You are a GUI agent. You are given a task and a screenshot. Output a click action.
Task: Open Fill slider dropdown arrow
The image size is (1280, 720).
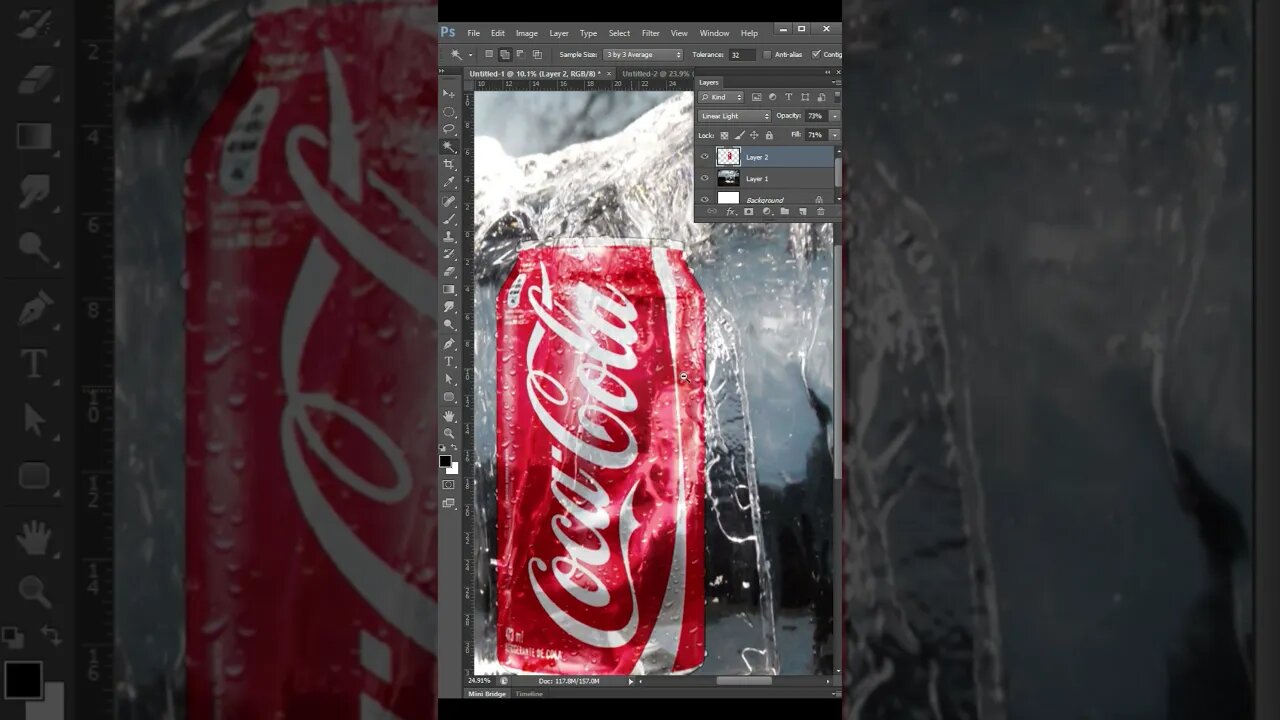835,135
